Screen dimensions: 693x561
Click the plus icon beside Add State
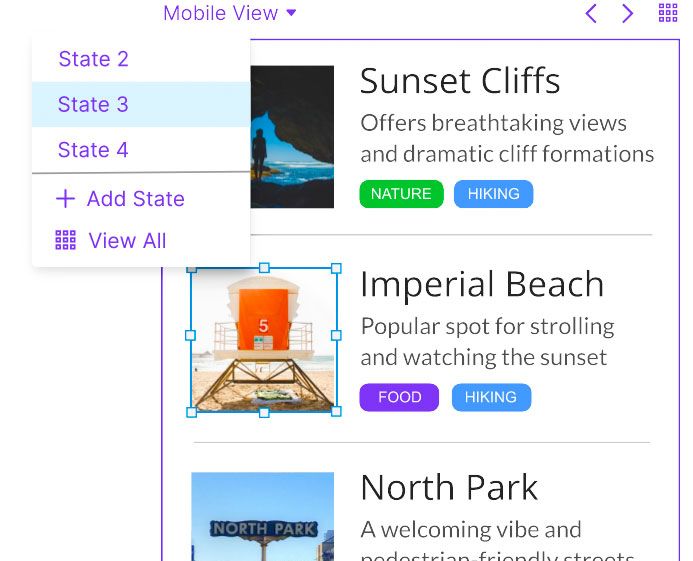65,198
